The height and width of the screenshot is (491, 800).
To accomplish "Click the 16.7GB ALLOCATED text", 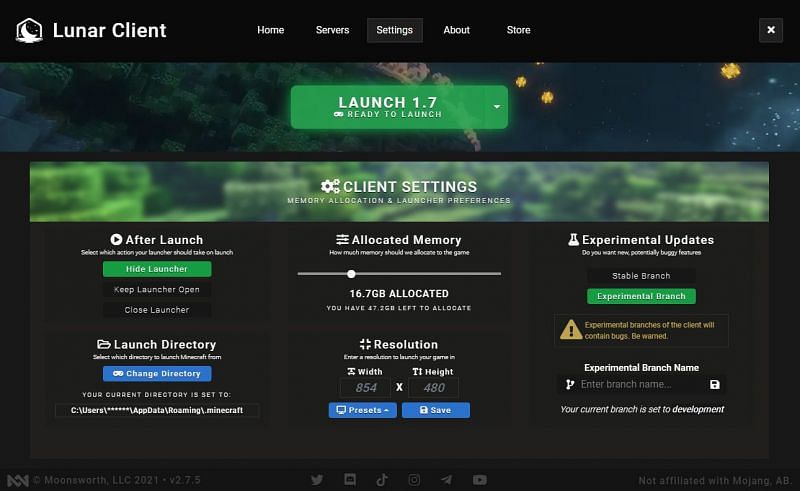I will pyautogui.click(x=399, y=293).
